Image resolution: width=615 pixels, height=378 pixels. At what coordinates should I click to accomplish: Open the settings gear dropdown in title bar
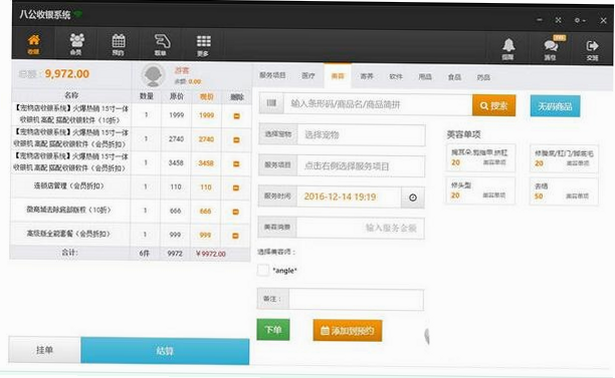579,20
